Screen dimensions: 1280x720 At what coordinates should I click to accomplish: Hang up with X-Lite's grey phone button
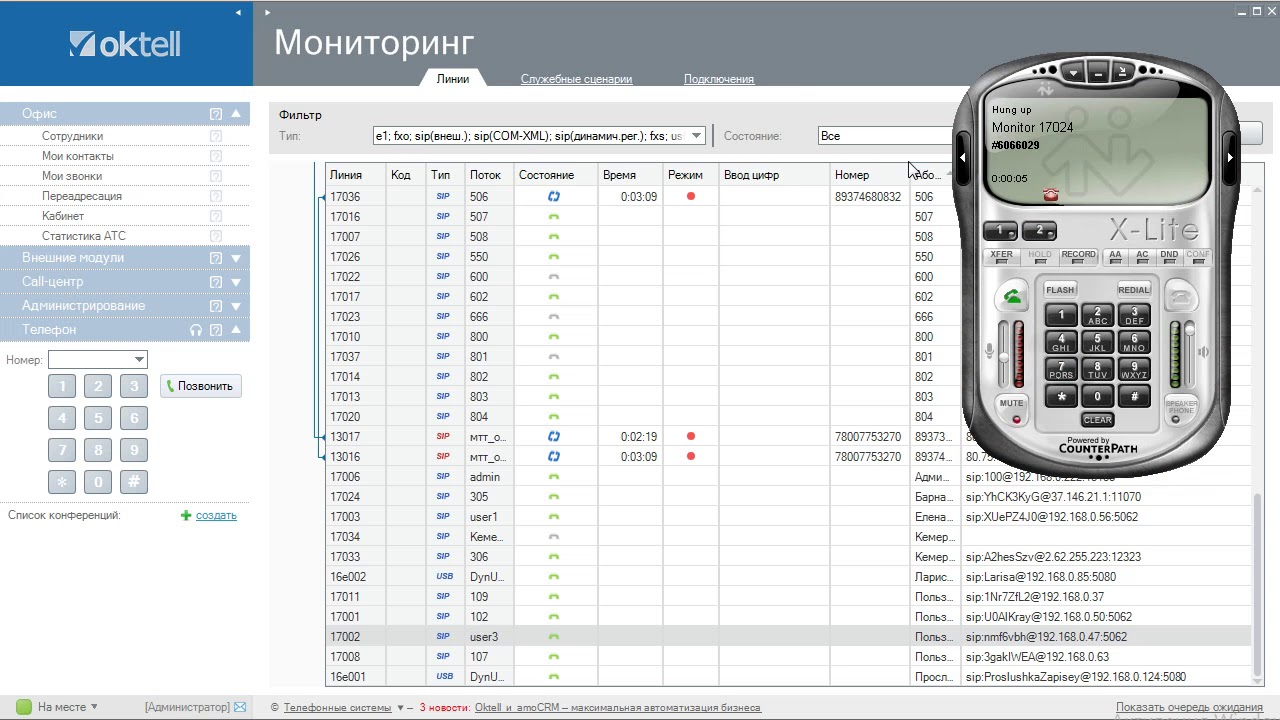(x=1181, y=297)
